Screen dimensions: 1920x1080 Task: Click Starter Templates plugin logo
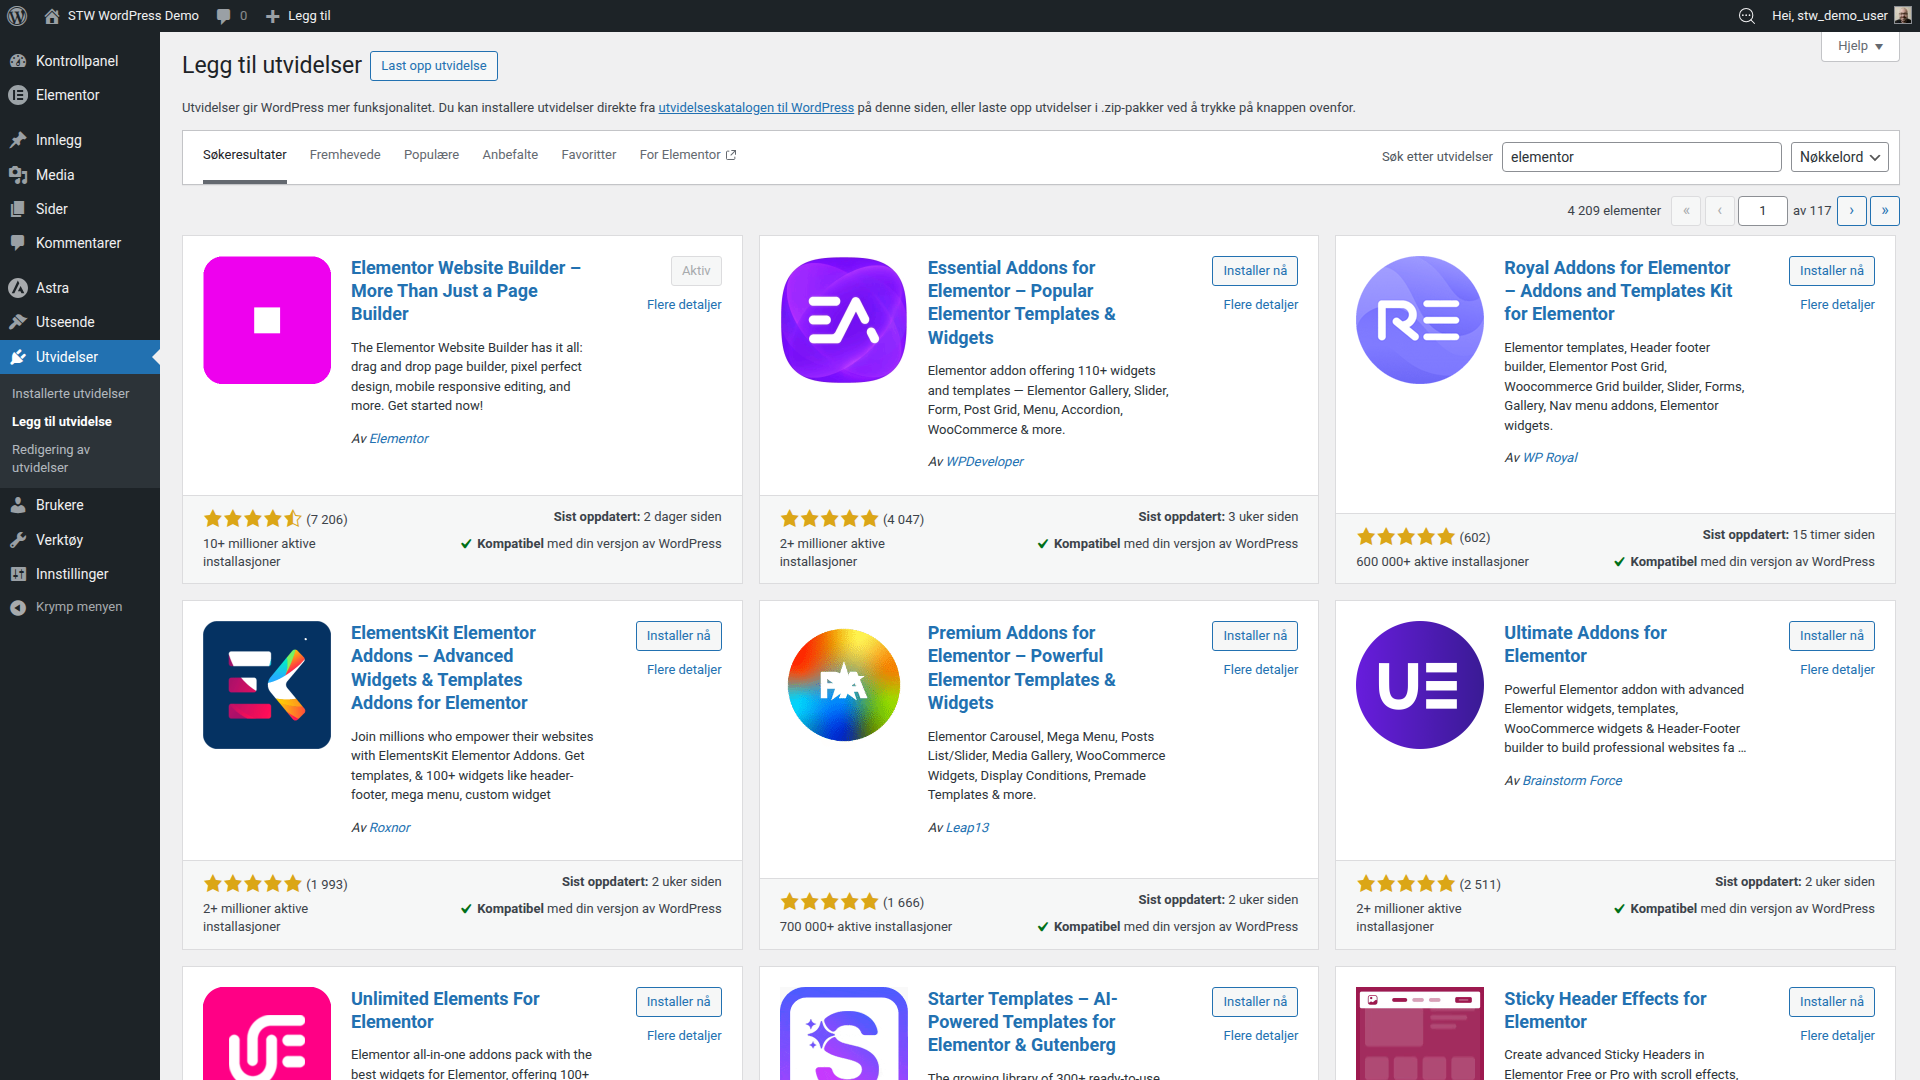[844, 1033]
